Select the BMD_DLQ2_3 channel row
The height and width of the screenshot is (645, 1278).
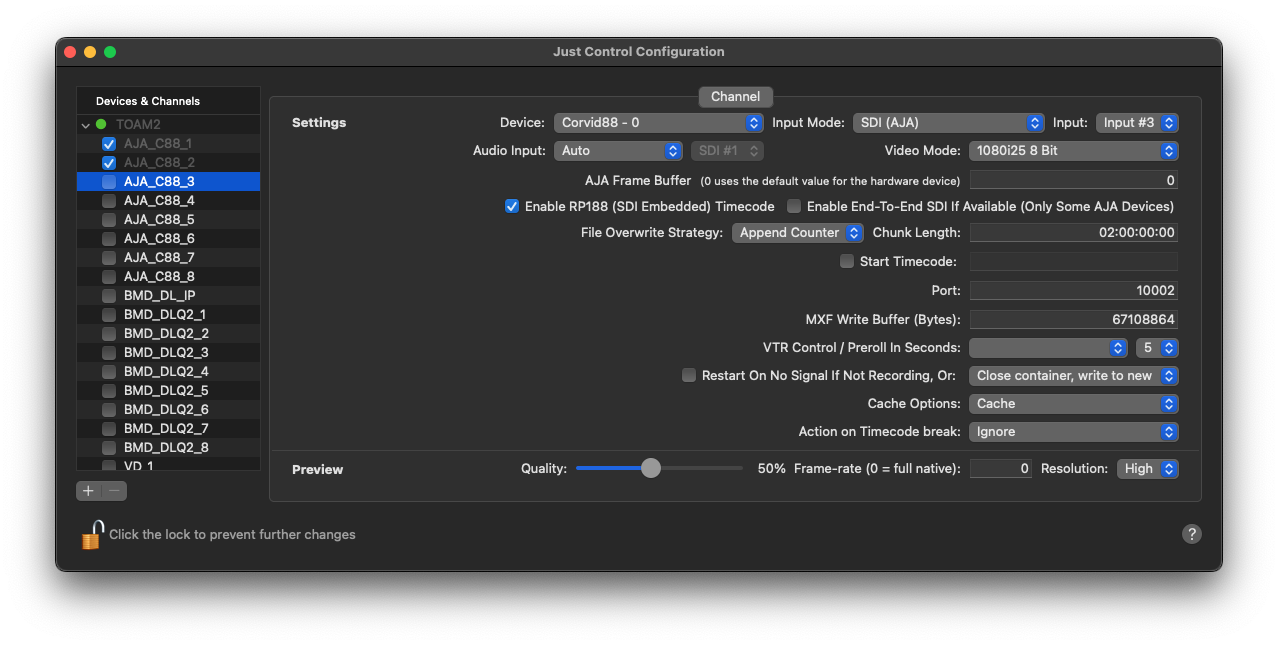coord(168,353)
